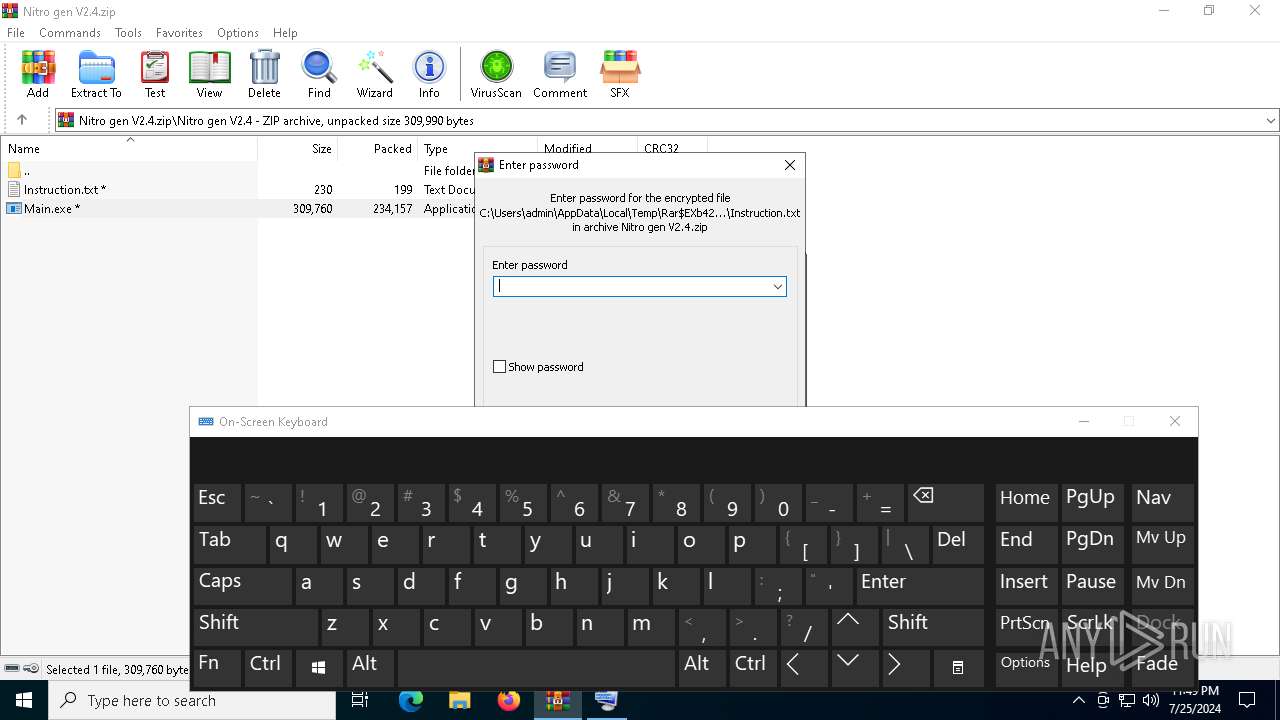Screen dimensions: 1280x720
Task: Expand the Enter password dropdown arrow
Action: (x=777, y=287)
